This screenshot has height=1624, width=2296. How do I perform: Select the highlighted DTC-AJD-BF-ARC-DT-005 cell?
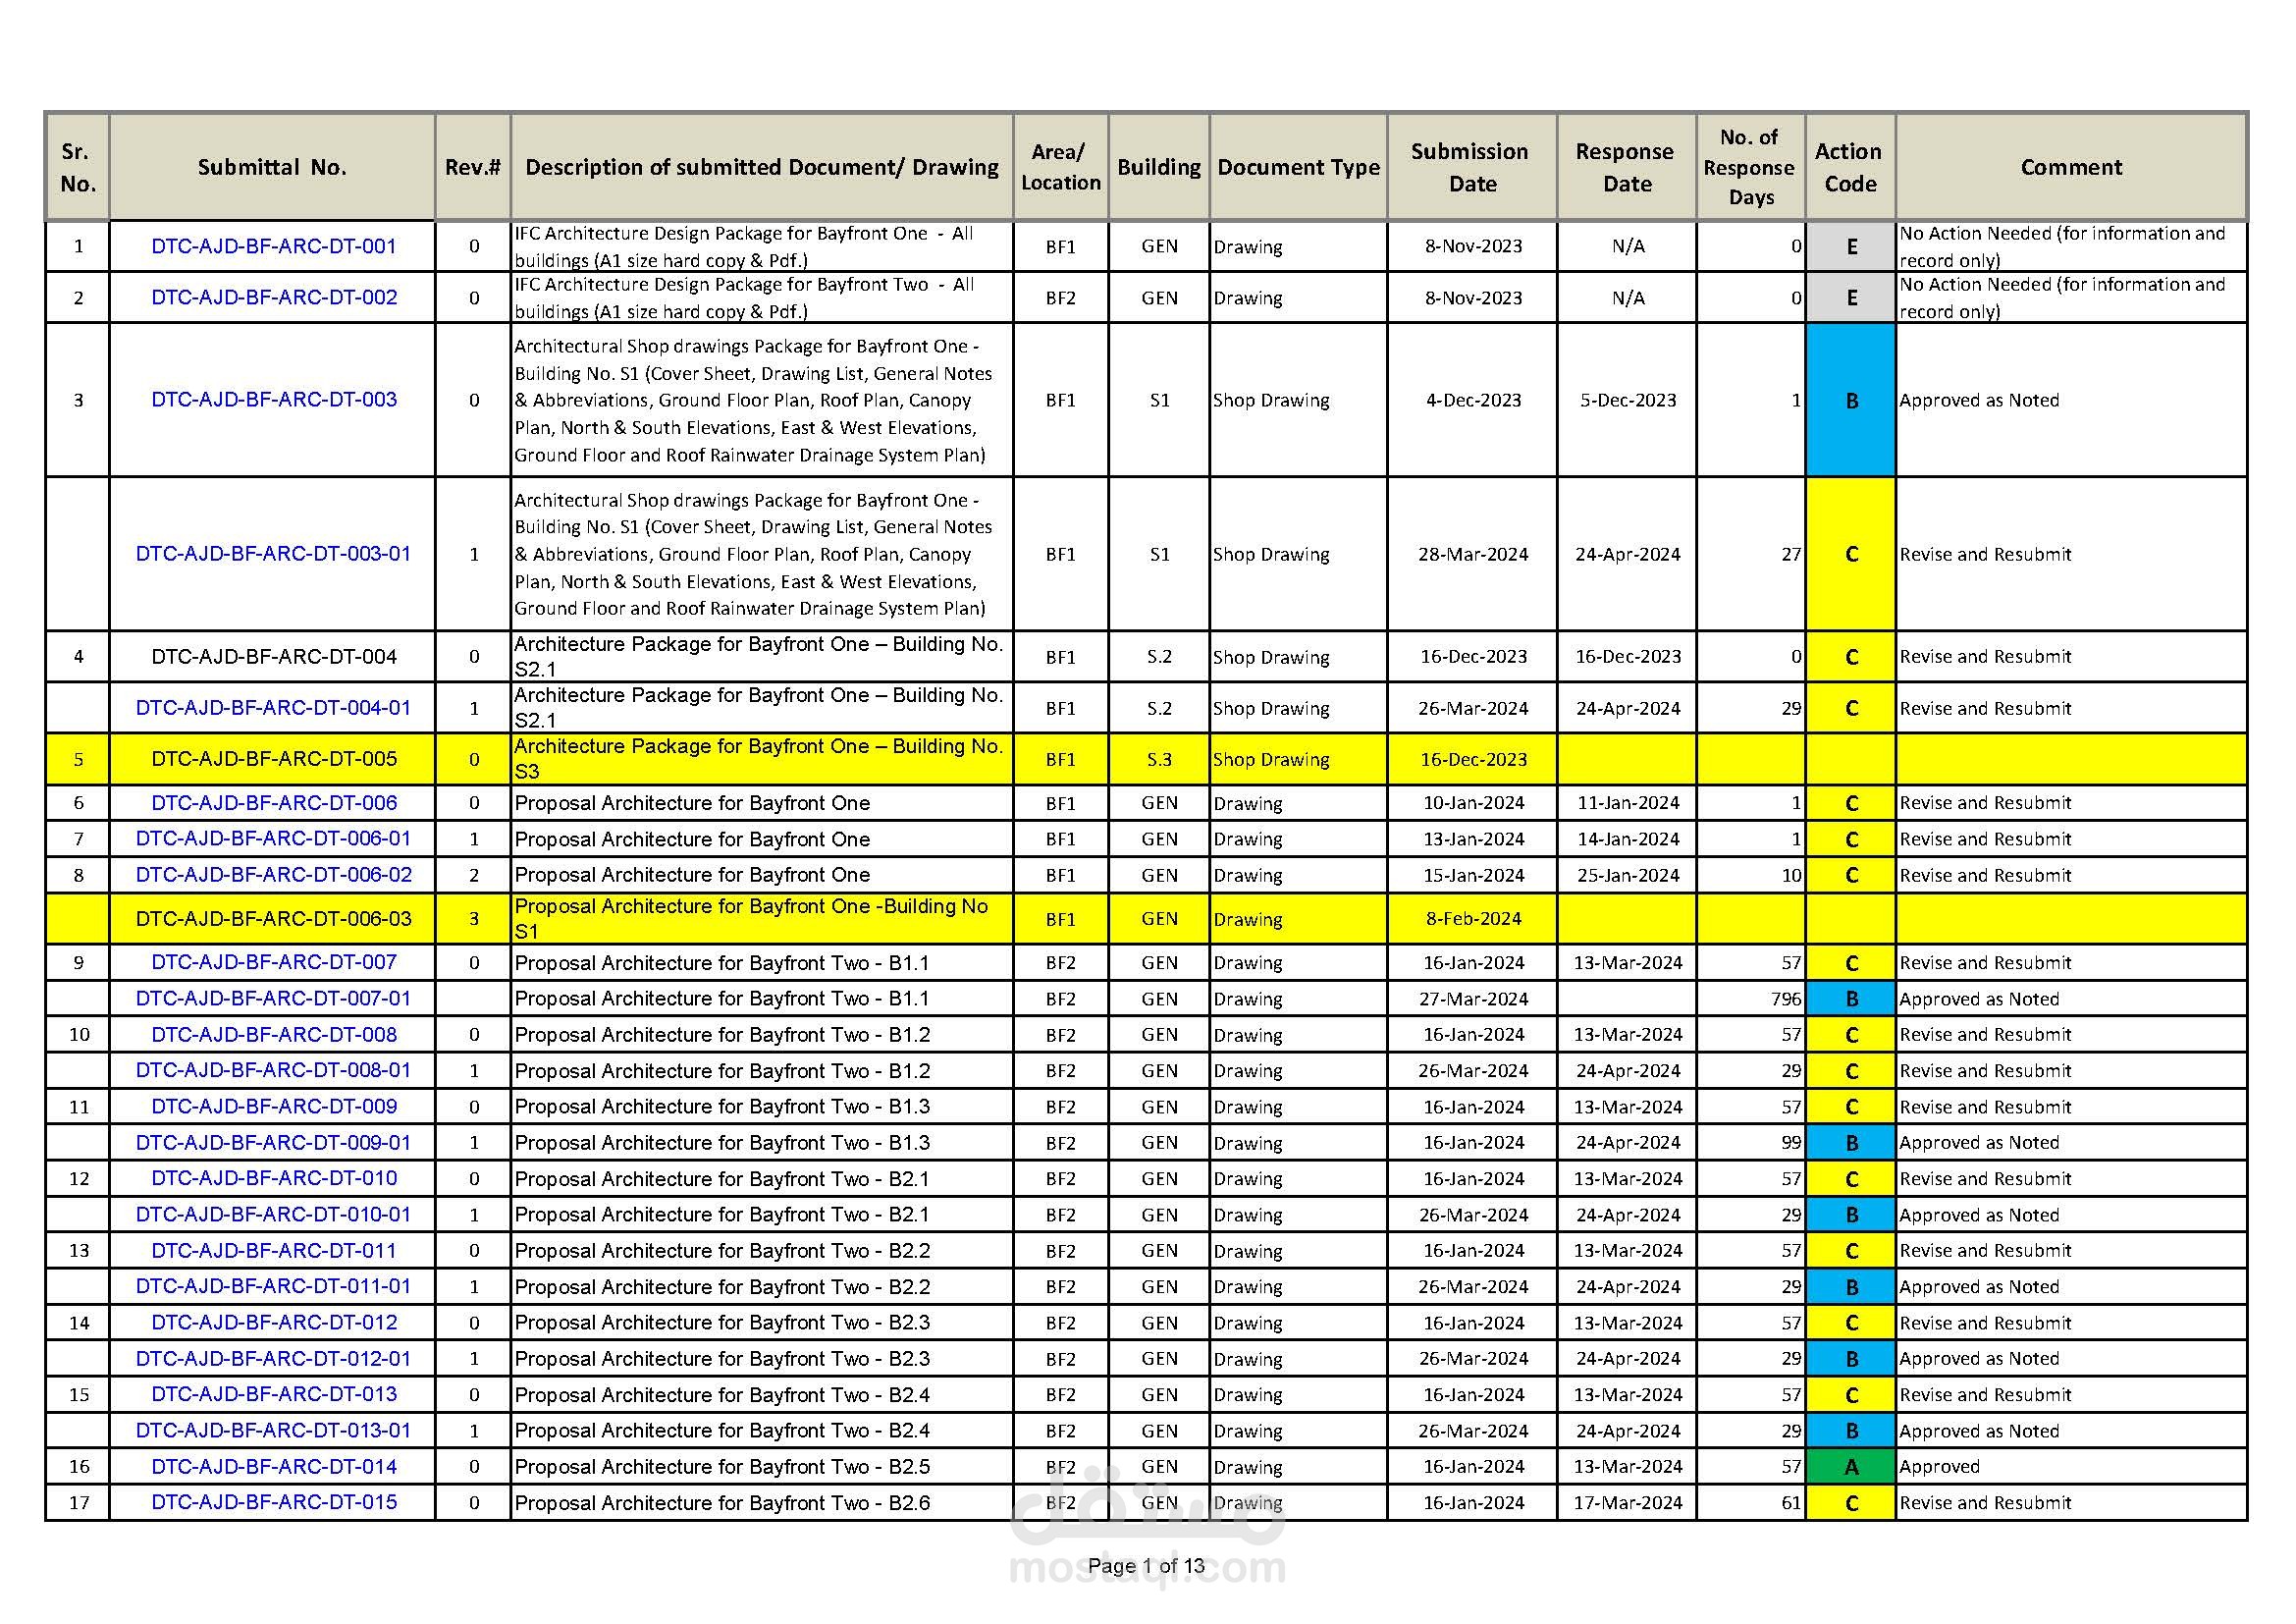(273, 759)
